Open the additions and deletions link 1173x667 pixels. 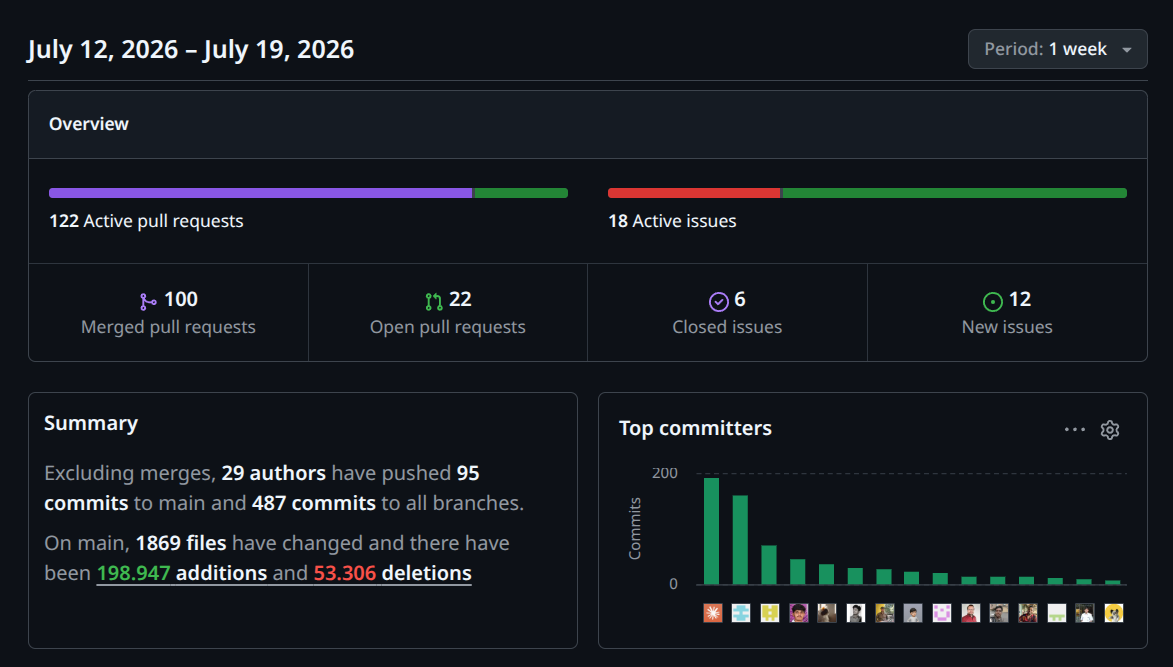[284, 573]
